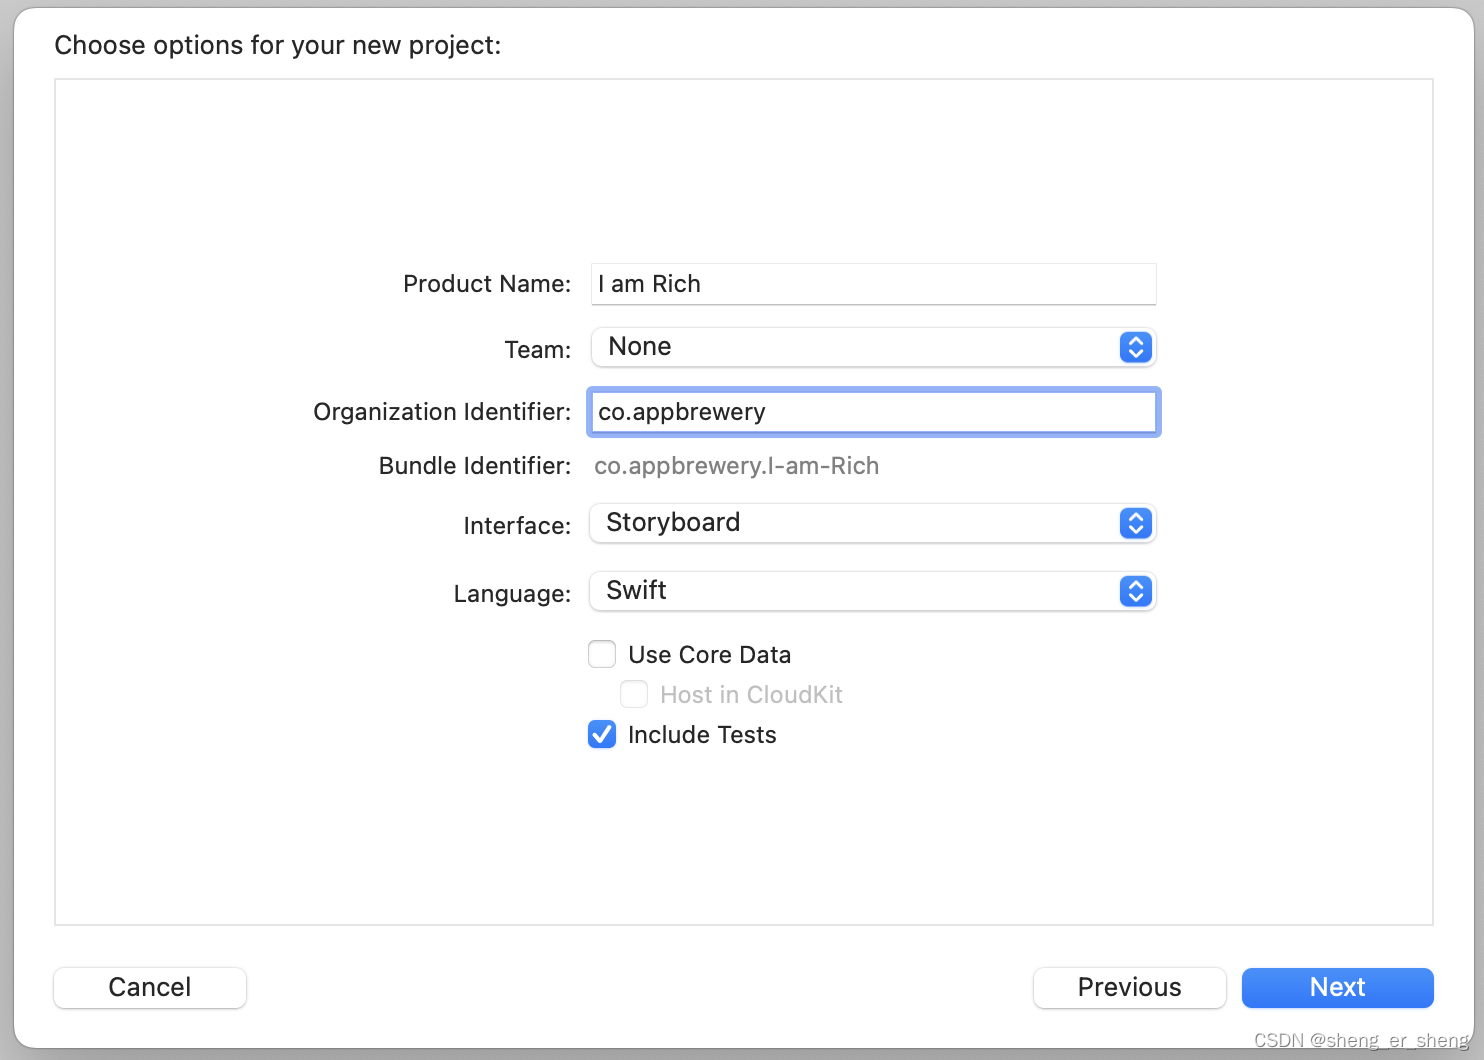
Task: Click into the Organization Identifier field
Action: point(873,412)
